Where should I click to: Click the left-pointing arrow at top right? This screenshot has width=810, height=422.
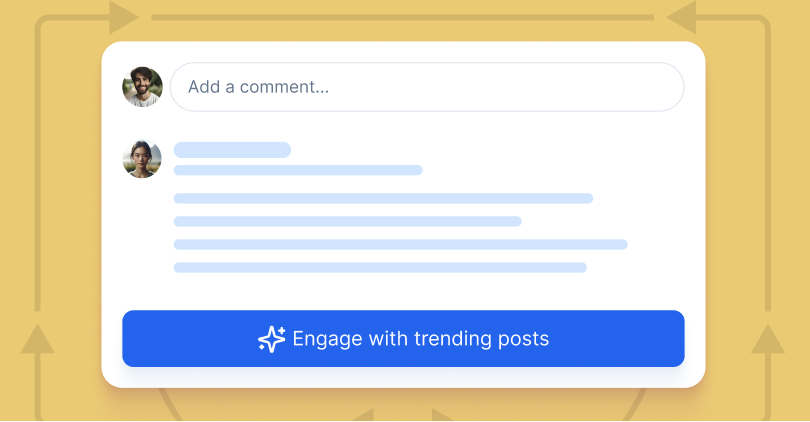(x=681, y=18)
